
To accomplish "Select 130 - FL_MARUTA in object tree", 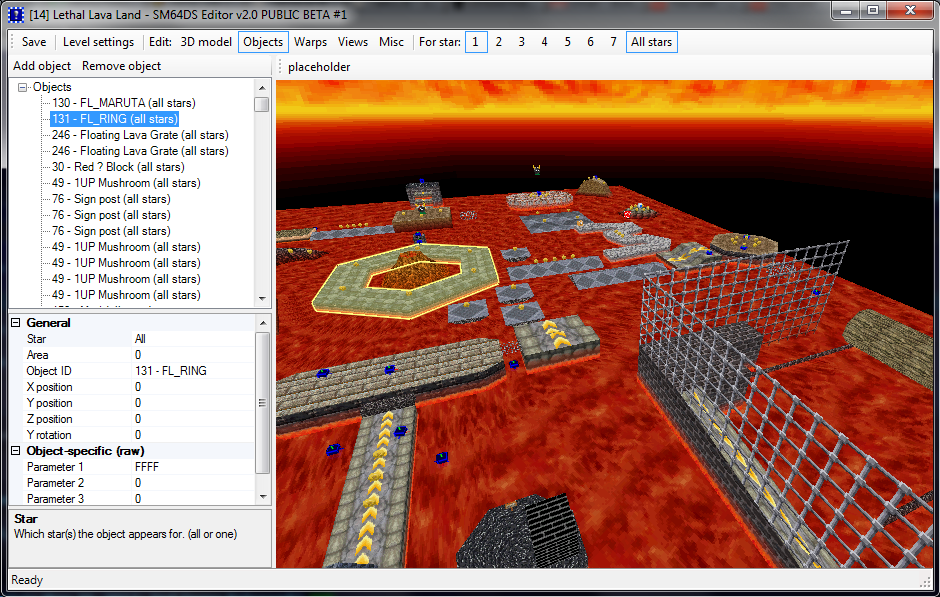I will coord(123,103).
